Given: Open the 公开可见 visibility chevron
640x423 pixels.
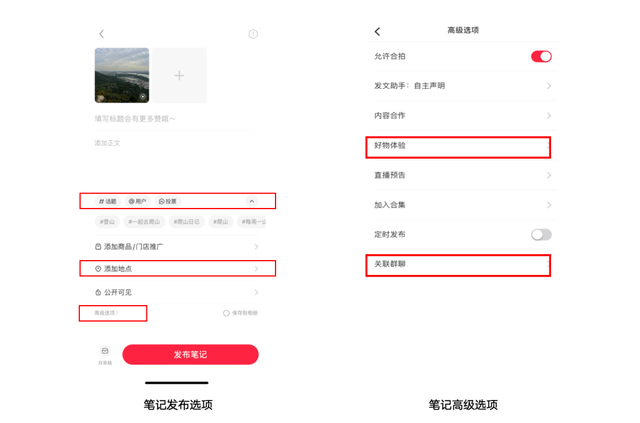Looking at the screenshot, I should (256, 292).
